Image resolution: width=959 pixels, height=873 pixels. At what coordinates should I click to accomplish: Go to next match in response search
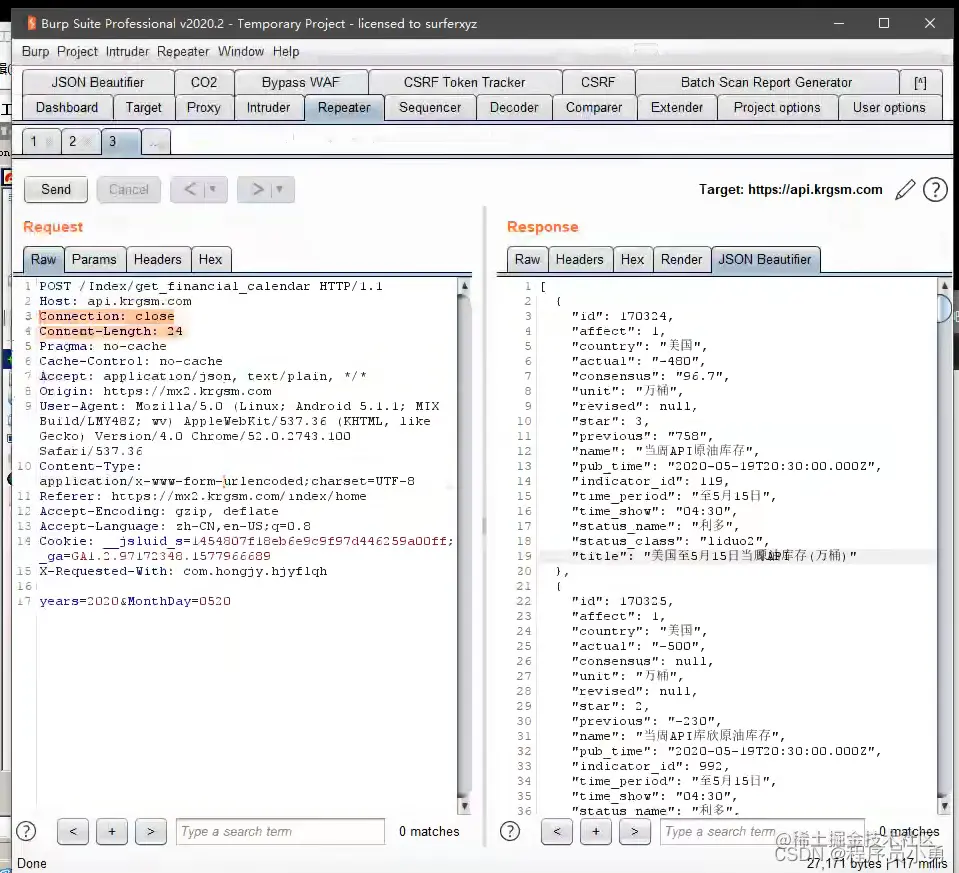point(635,831)
